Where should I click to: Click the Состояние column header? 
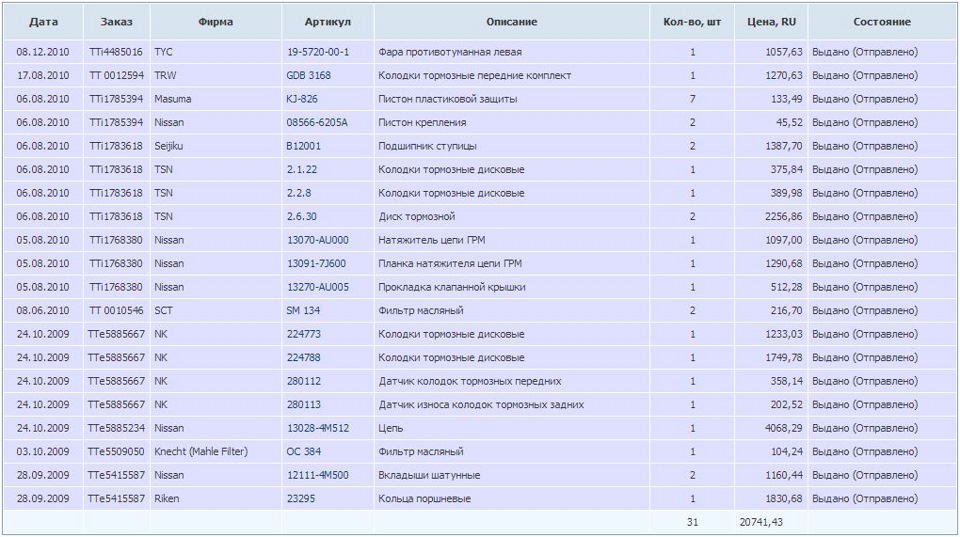point(882,22)
